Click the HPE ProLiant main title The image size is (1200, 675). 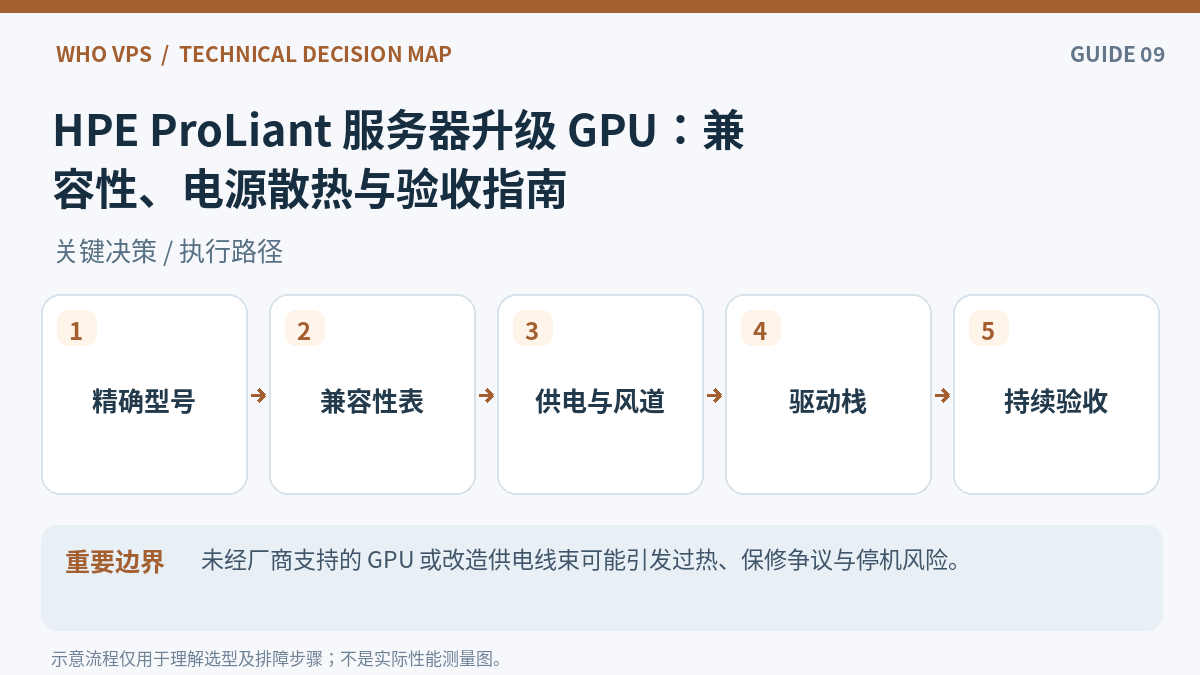pos(399,160)
